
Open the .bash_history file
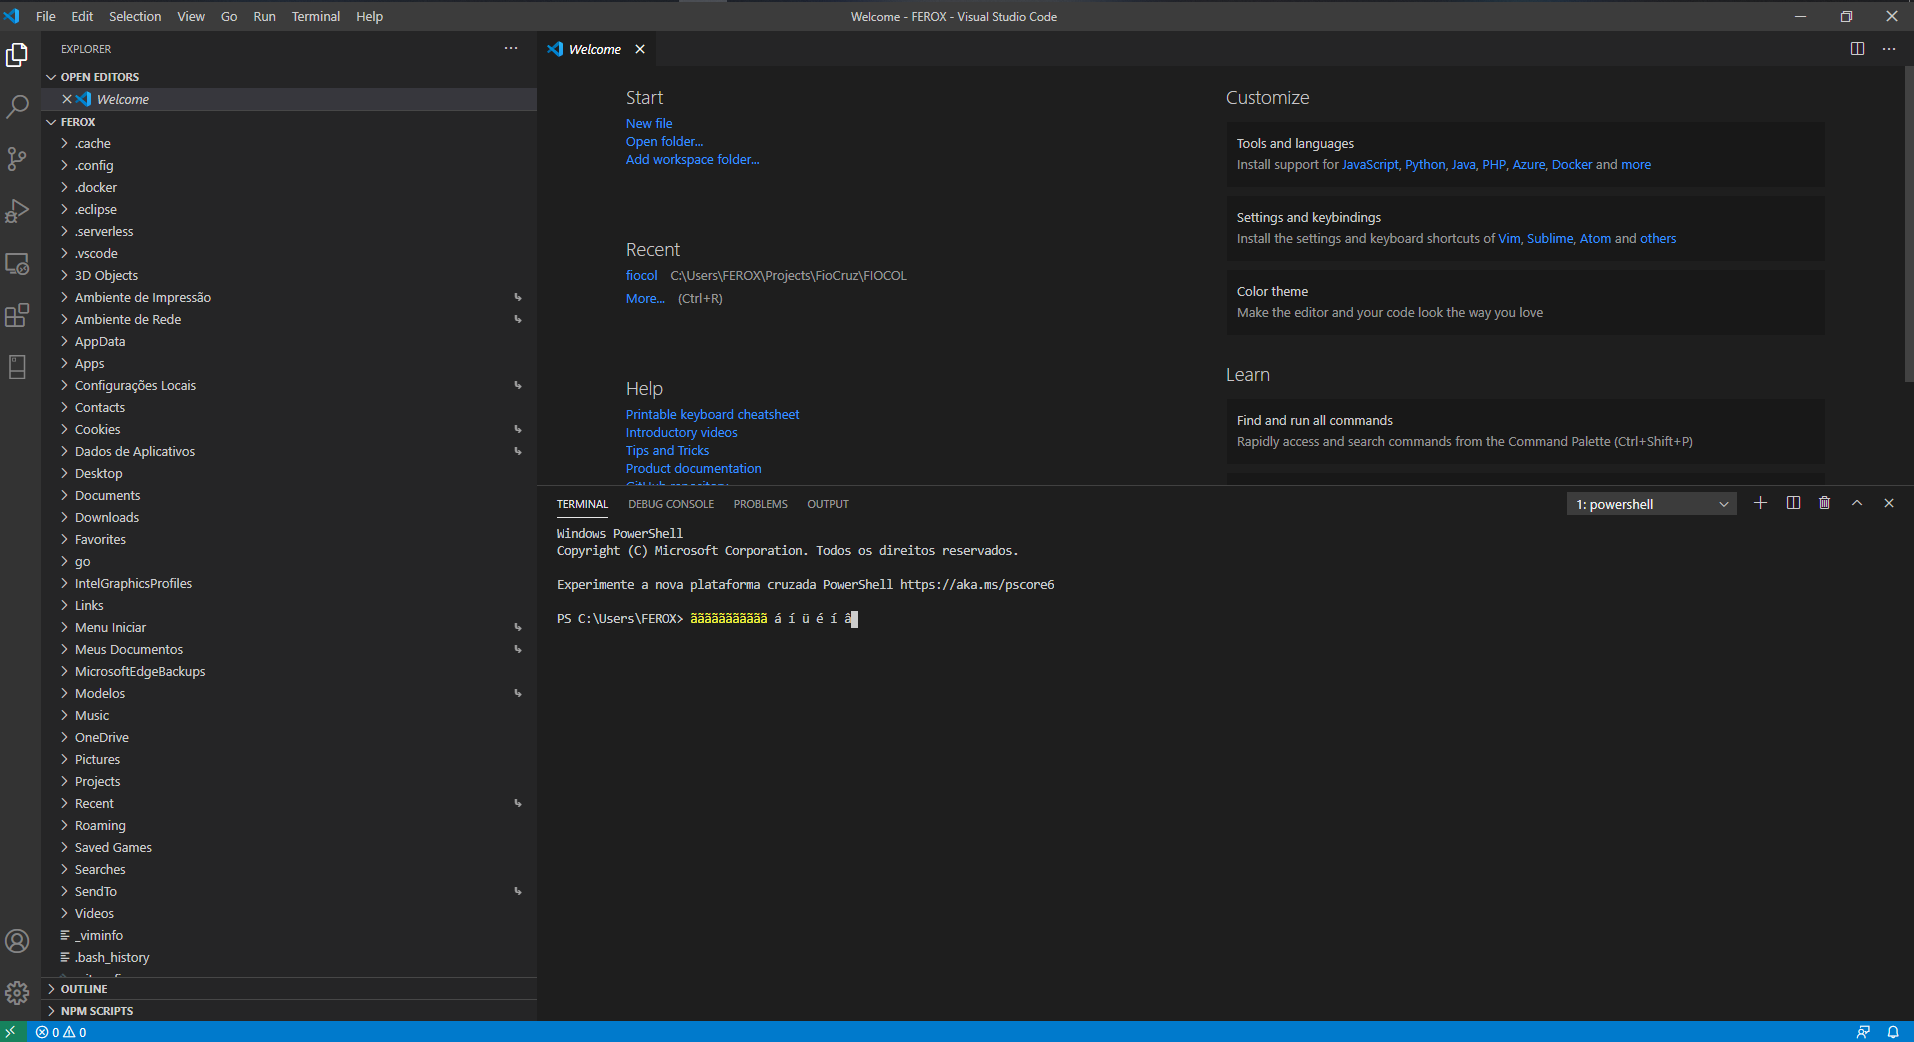click(290, 957)
